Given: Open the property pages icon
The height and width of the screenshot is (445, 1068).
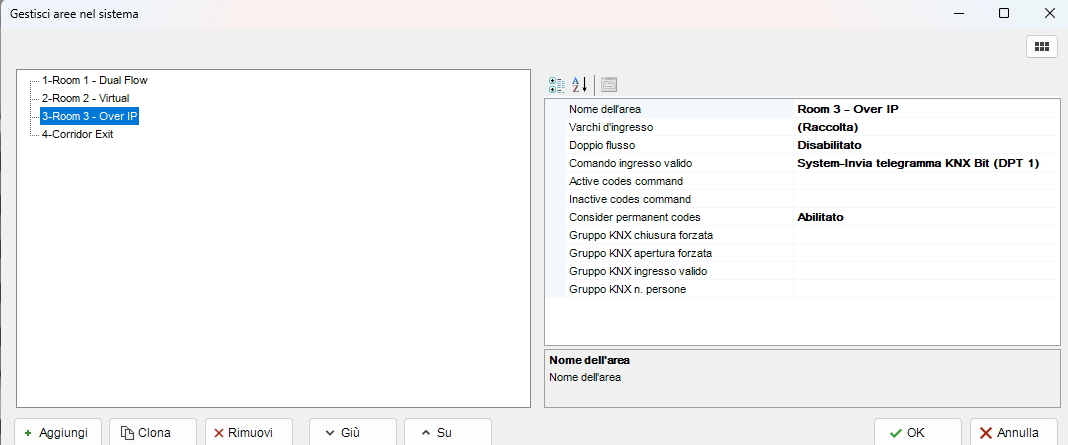Looking at the screenshot, I should pyautogui.click(x=609, y=85).
